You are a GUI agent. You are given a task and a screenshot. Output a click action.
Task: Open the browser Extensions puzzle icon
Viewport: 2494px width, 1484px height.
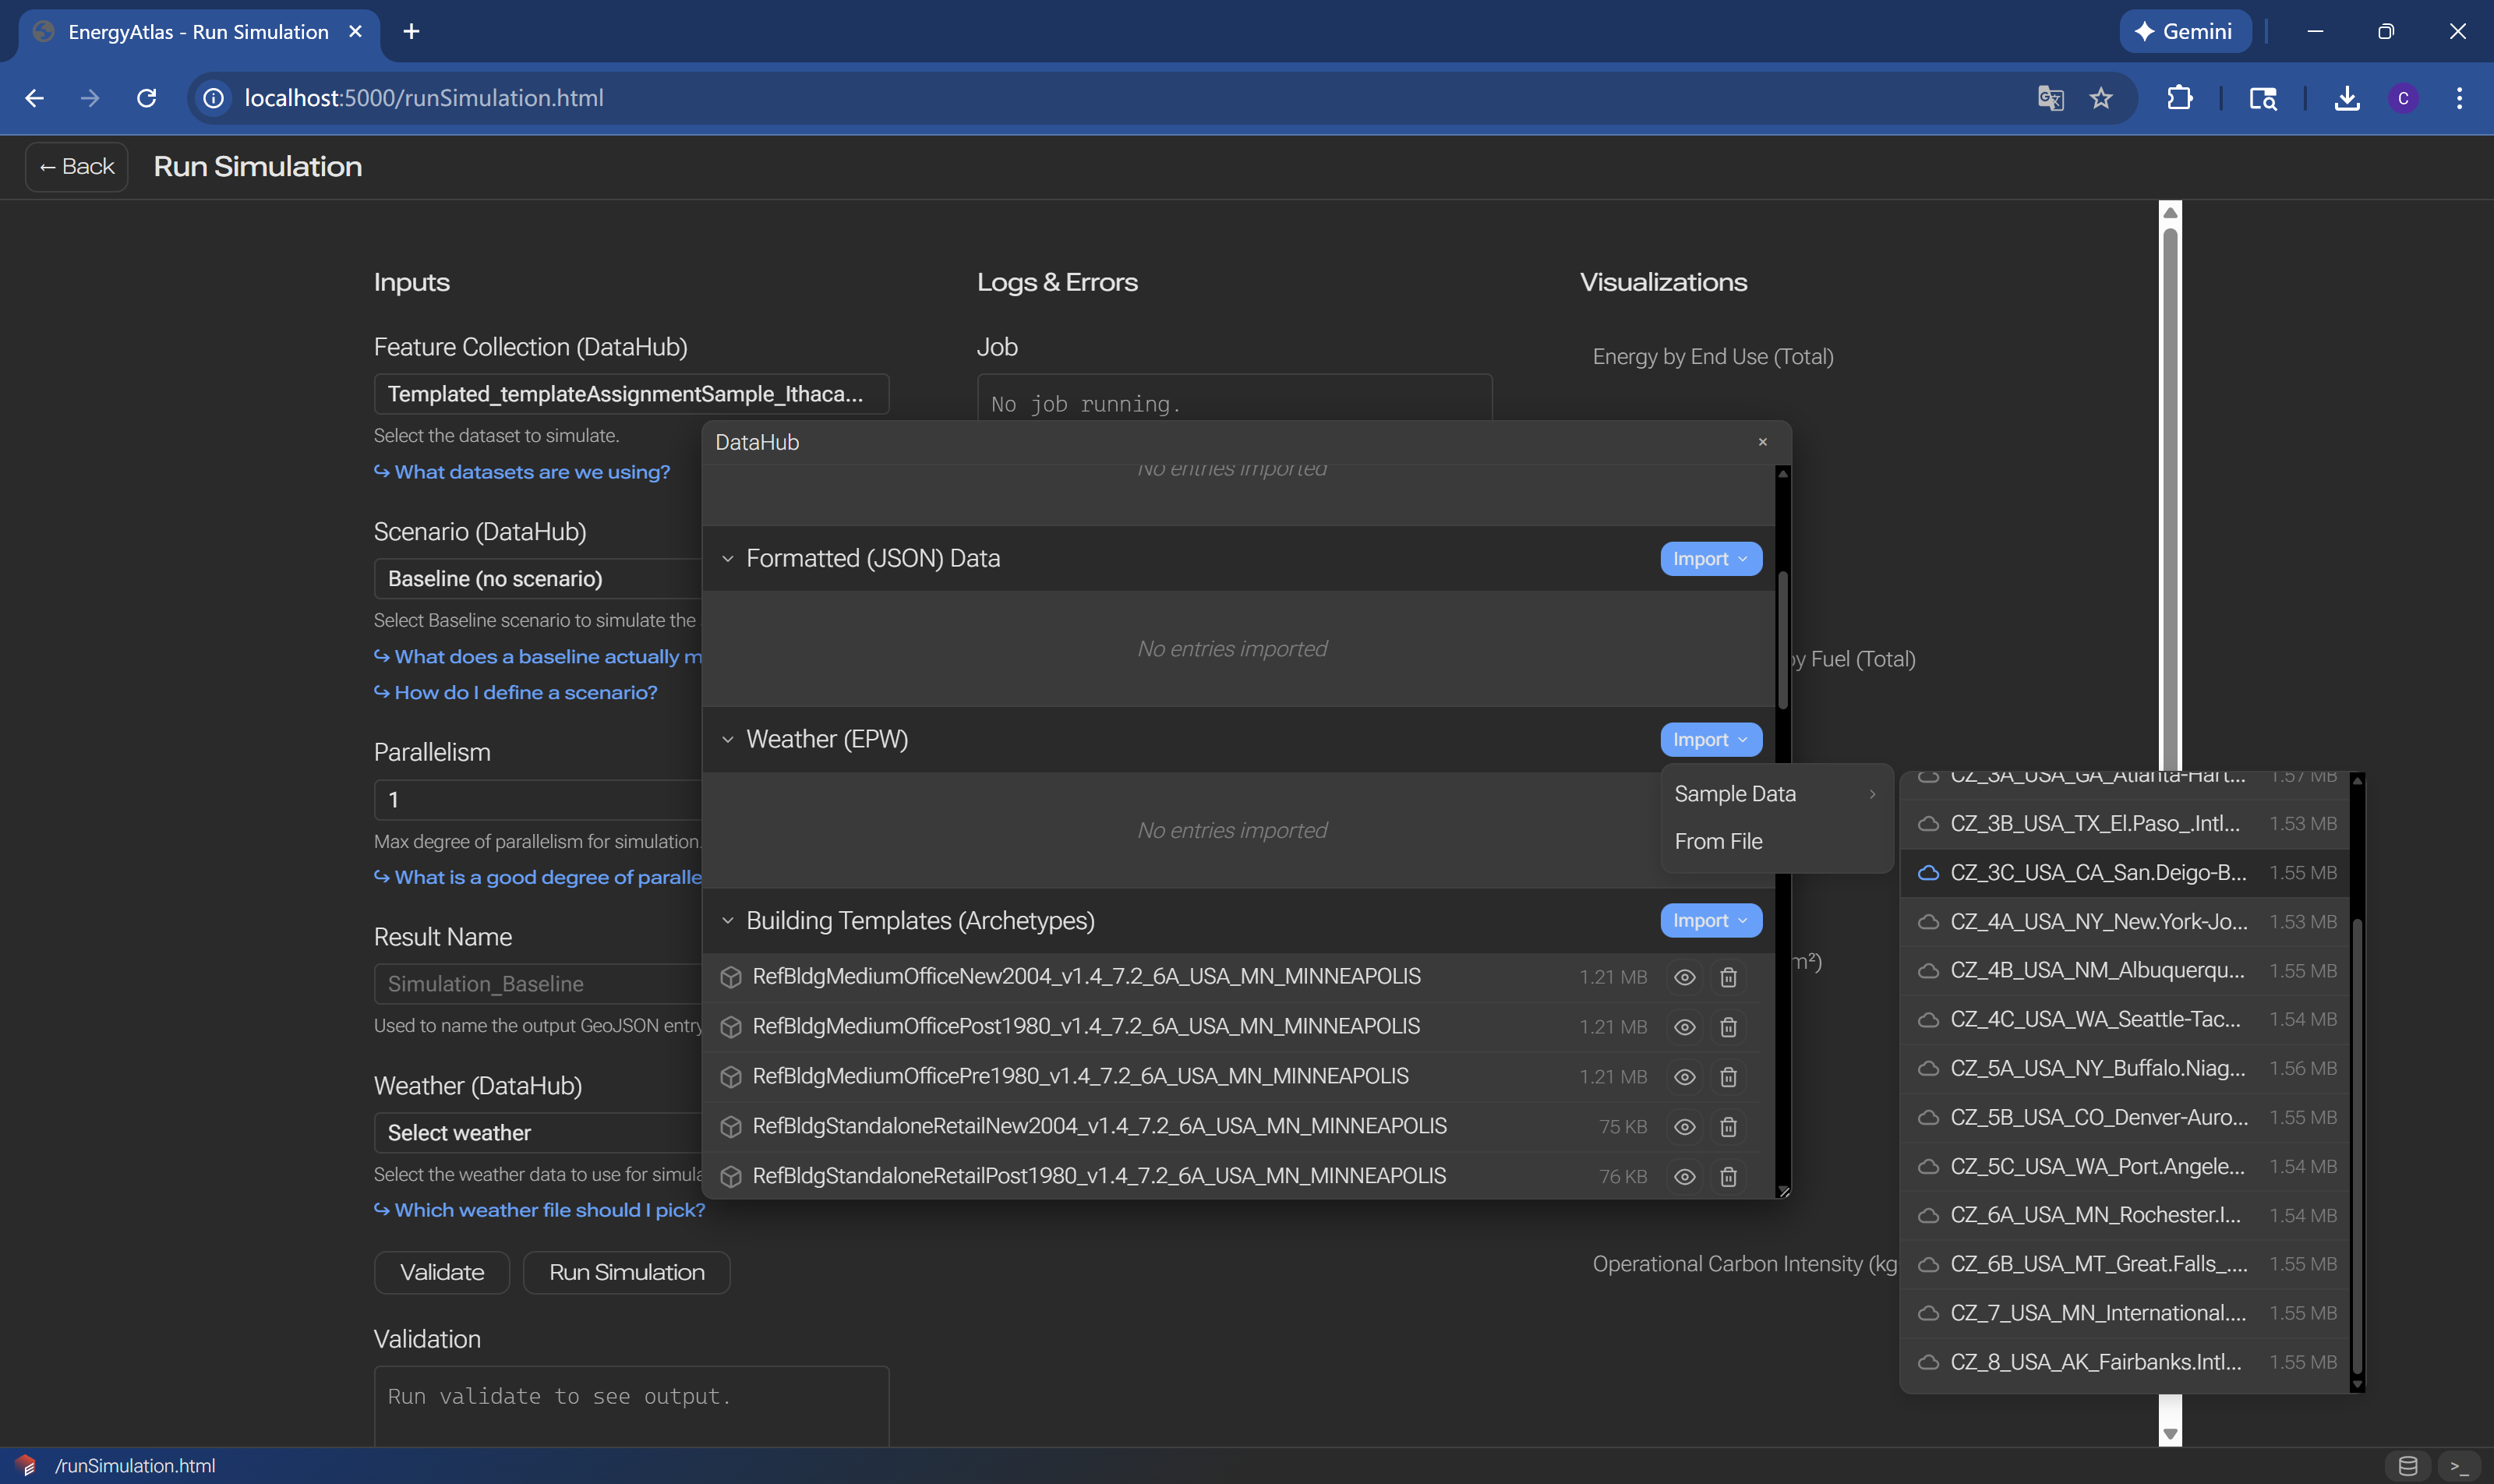click(x=2179, y=98)
